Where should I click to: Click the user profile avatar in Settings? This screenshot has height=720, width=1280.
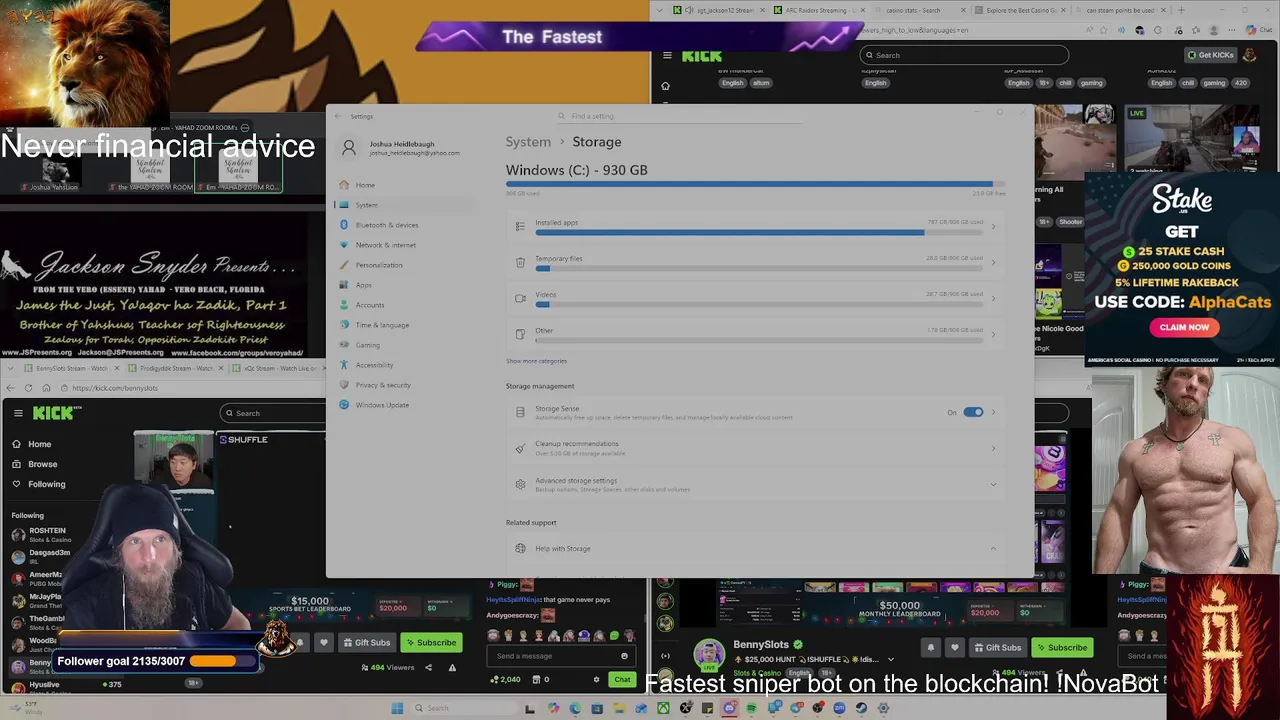tap(349, 148)
